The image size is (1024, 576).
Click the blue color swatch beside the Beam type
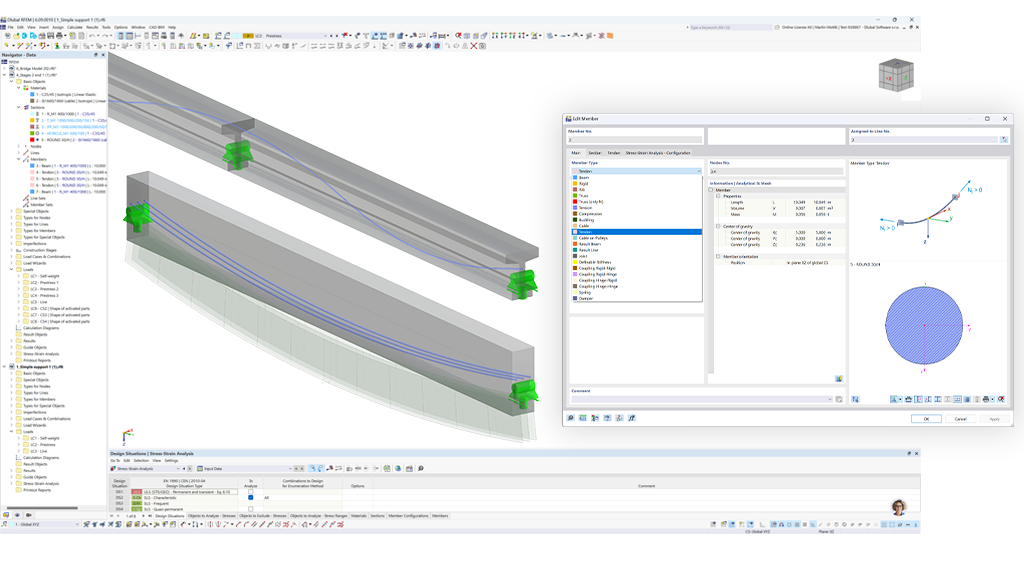[574, 176]
